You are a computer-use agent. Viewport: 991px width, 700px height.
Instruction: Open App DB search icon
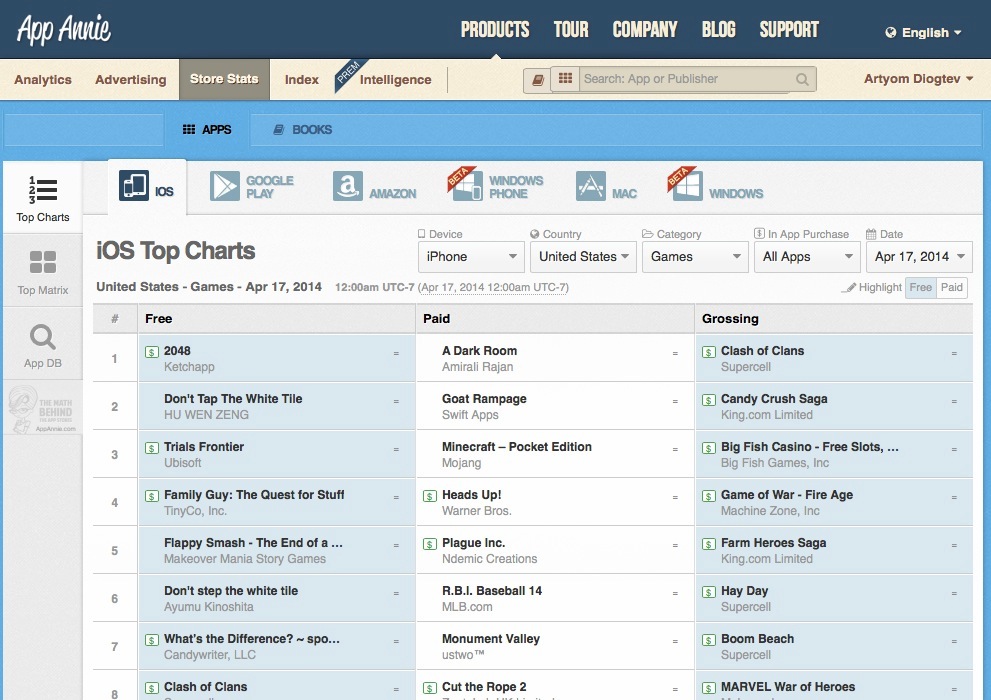pos(42,337)
